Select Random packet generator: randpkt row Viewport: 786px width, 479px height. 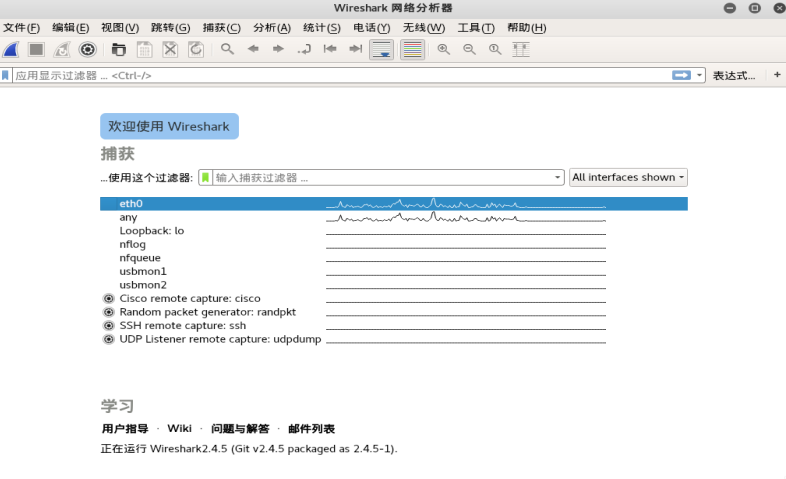pos(394,312)
